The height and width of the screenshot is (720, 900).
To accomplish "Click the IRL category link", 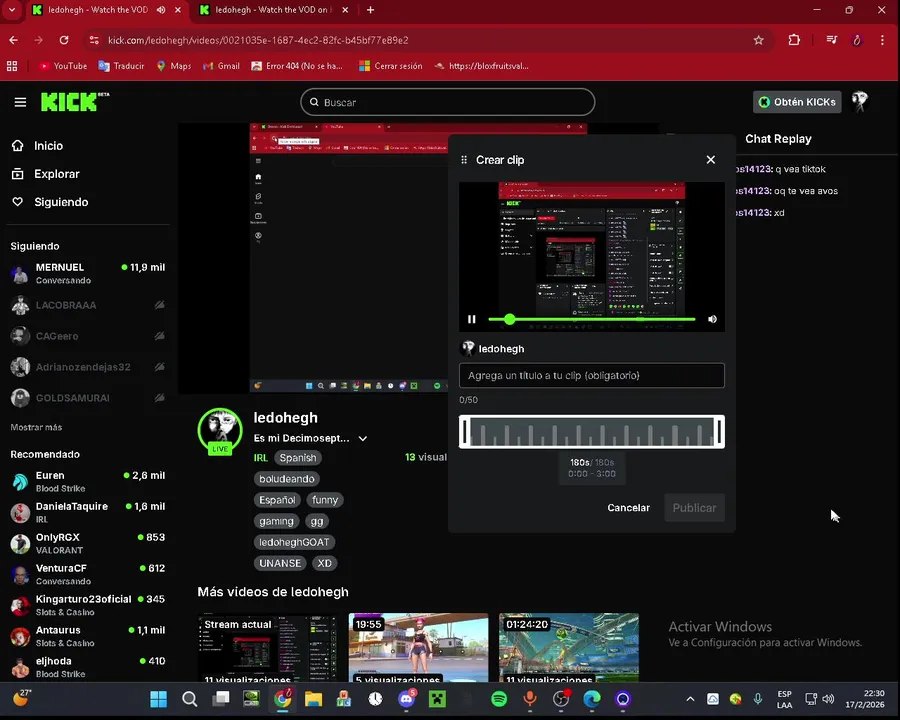I will [261, 458].
